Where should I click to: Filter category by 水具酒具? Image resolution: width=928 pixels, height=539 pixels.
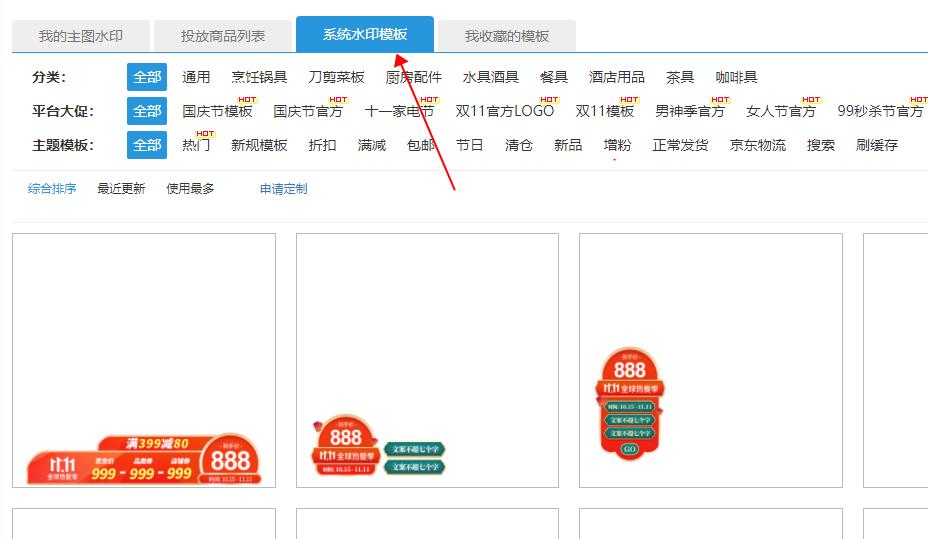(491, 77)
